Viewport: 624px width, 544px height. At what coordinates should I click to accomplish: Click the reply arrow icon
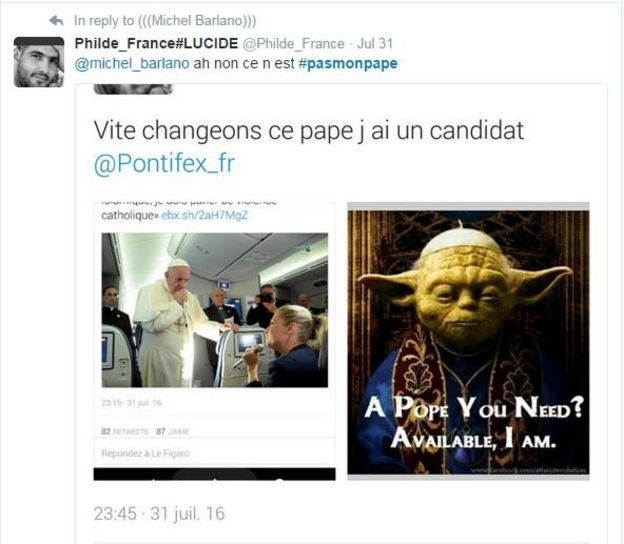[x=56, y=20]
